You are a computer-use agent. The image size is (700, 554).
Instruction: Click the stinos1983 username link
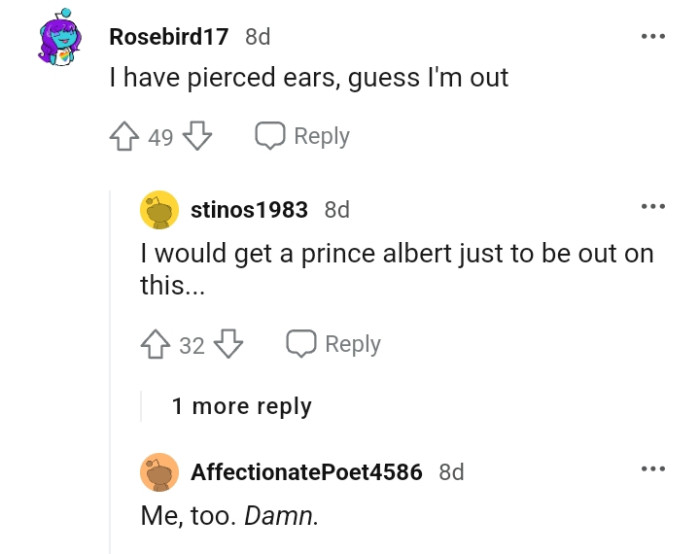pos(251,210)
